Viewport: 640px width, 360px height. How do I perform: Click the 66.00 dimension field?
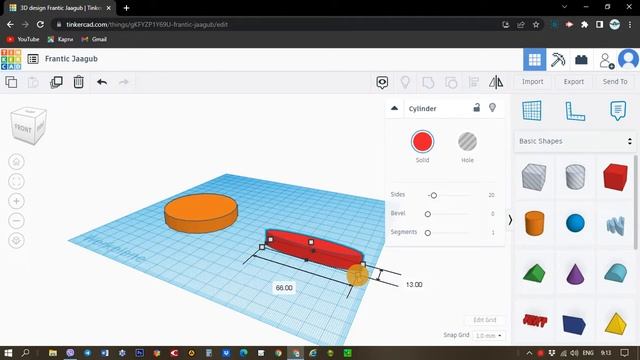coord(284,288)
